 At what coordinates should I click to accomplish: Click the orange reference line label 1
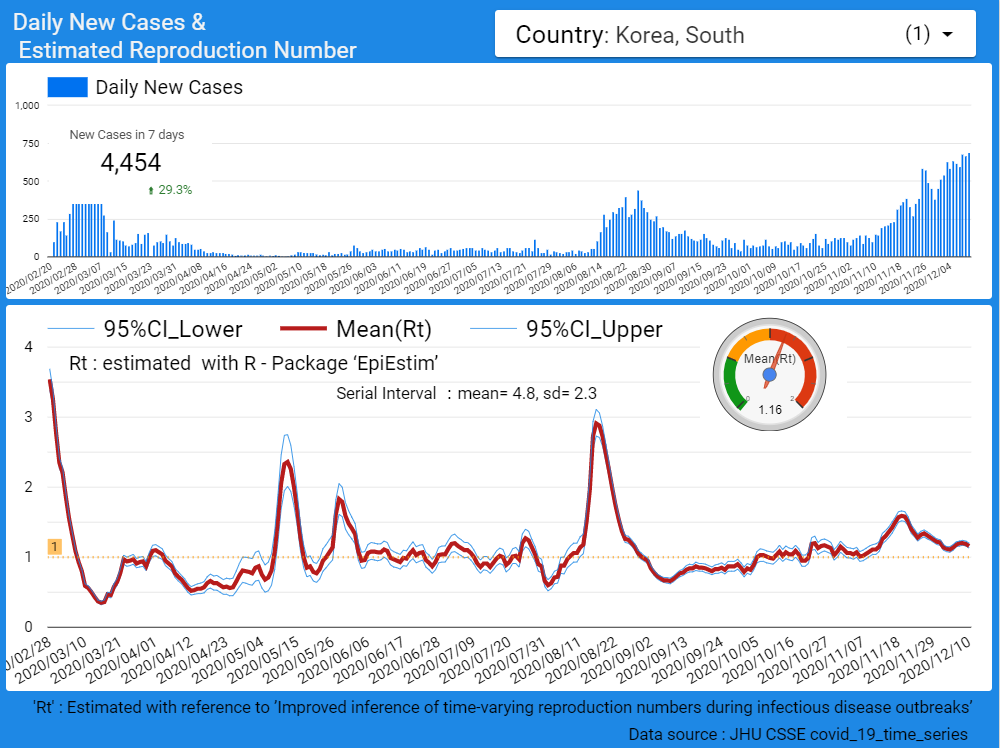[x=55, y=546]
